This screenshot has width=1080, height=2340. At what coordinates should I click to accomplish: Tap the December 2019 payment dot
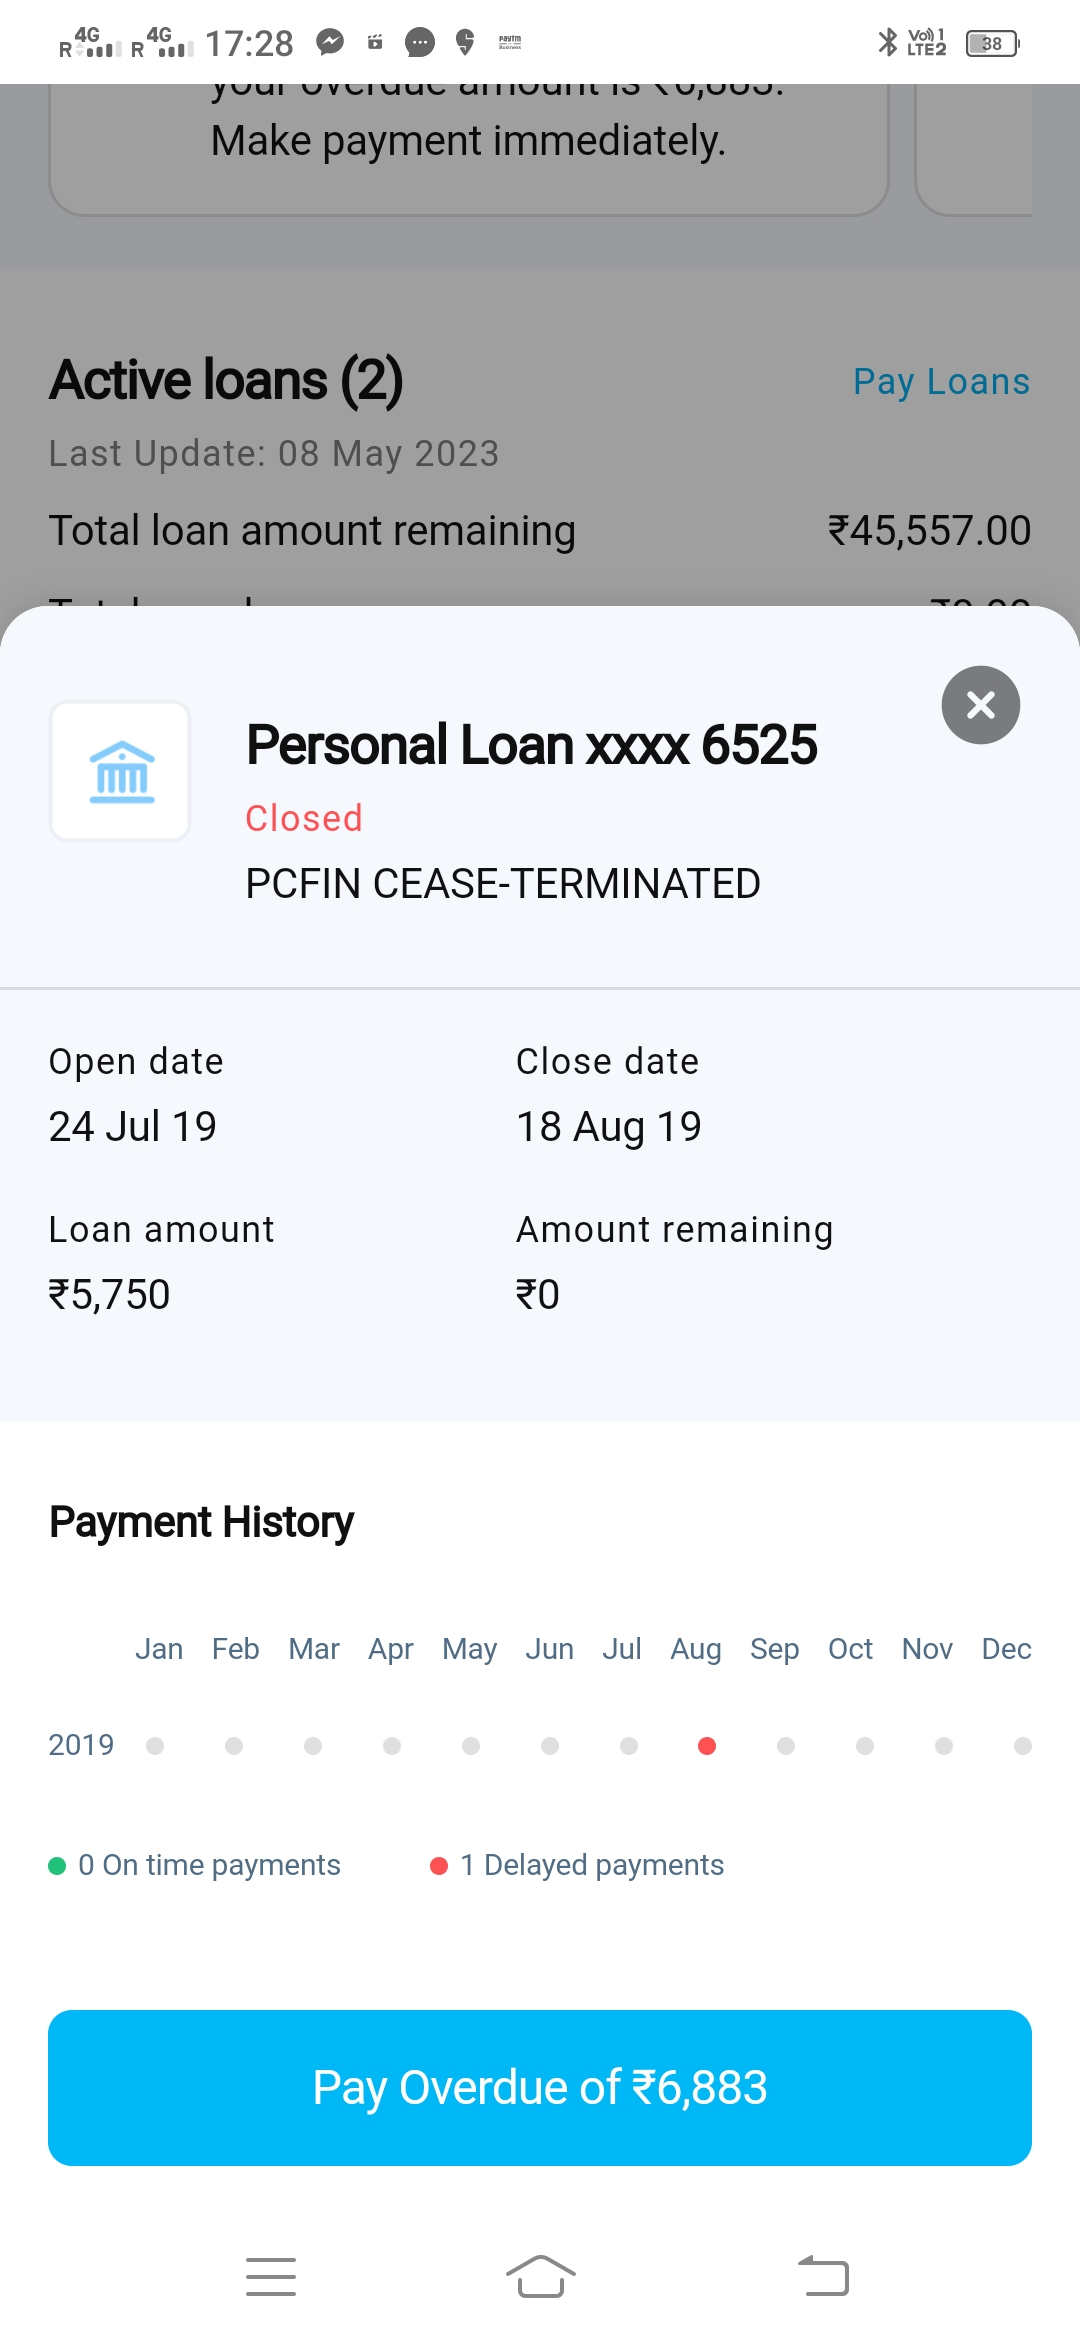pos(1022,1746)
